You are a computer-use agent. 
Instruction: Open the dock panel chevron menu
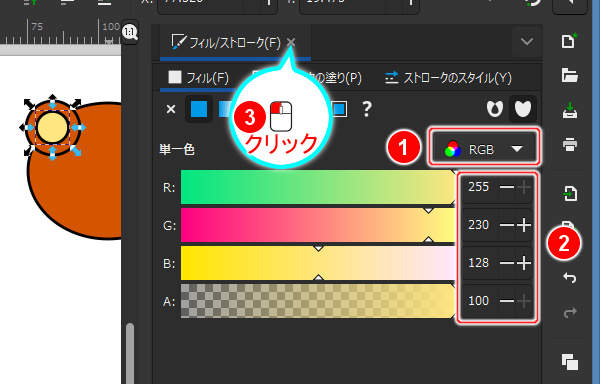click(527, 41)
